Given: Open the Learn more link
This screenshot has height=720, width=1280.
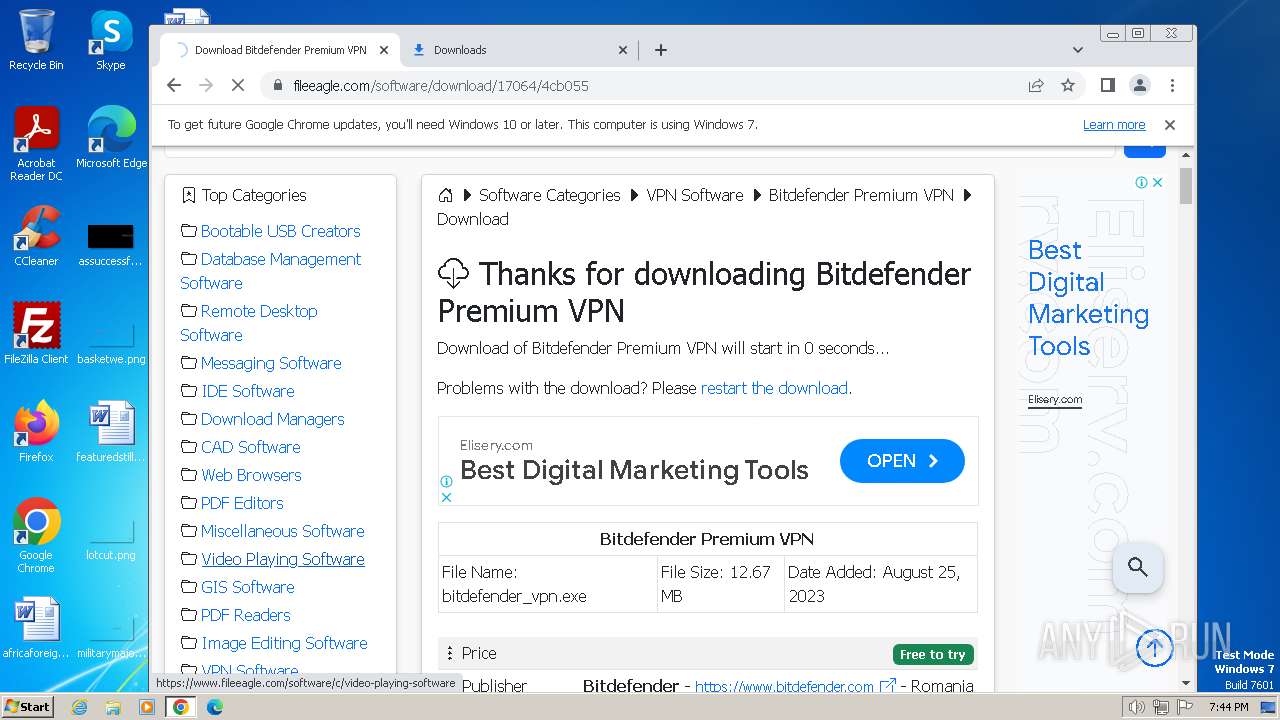Looking at the screenshot, I should coord(1114,125).
